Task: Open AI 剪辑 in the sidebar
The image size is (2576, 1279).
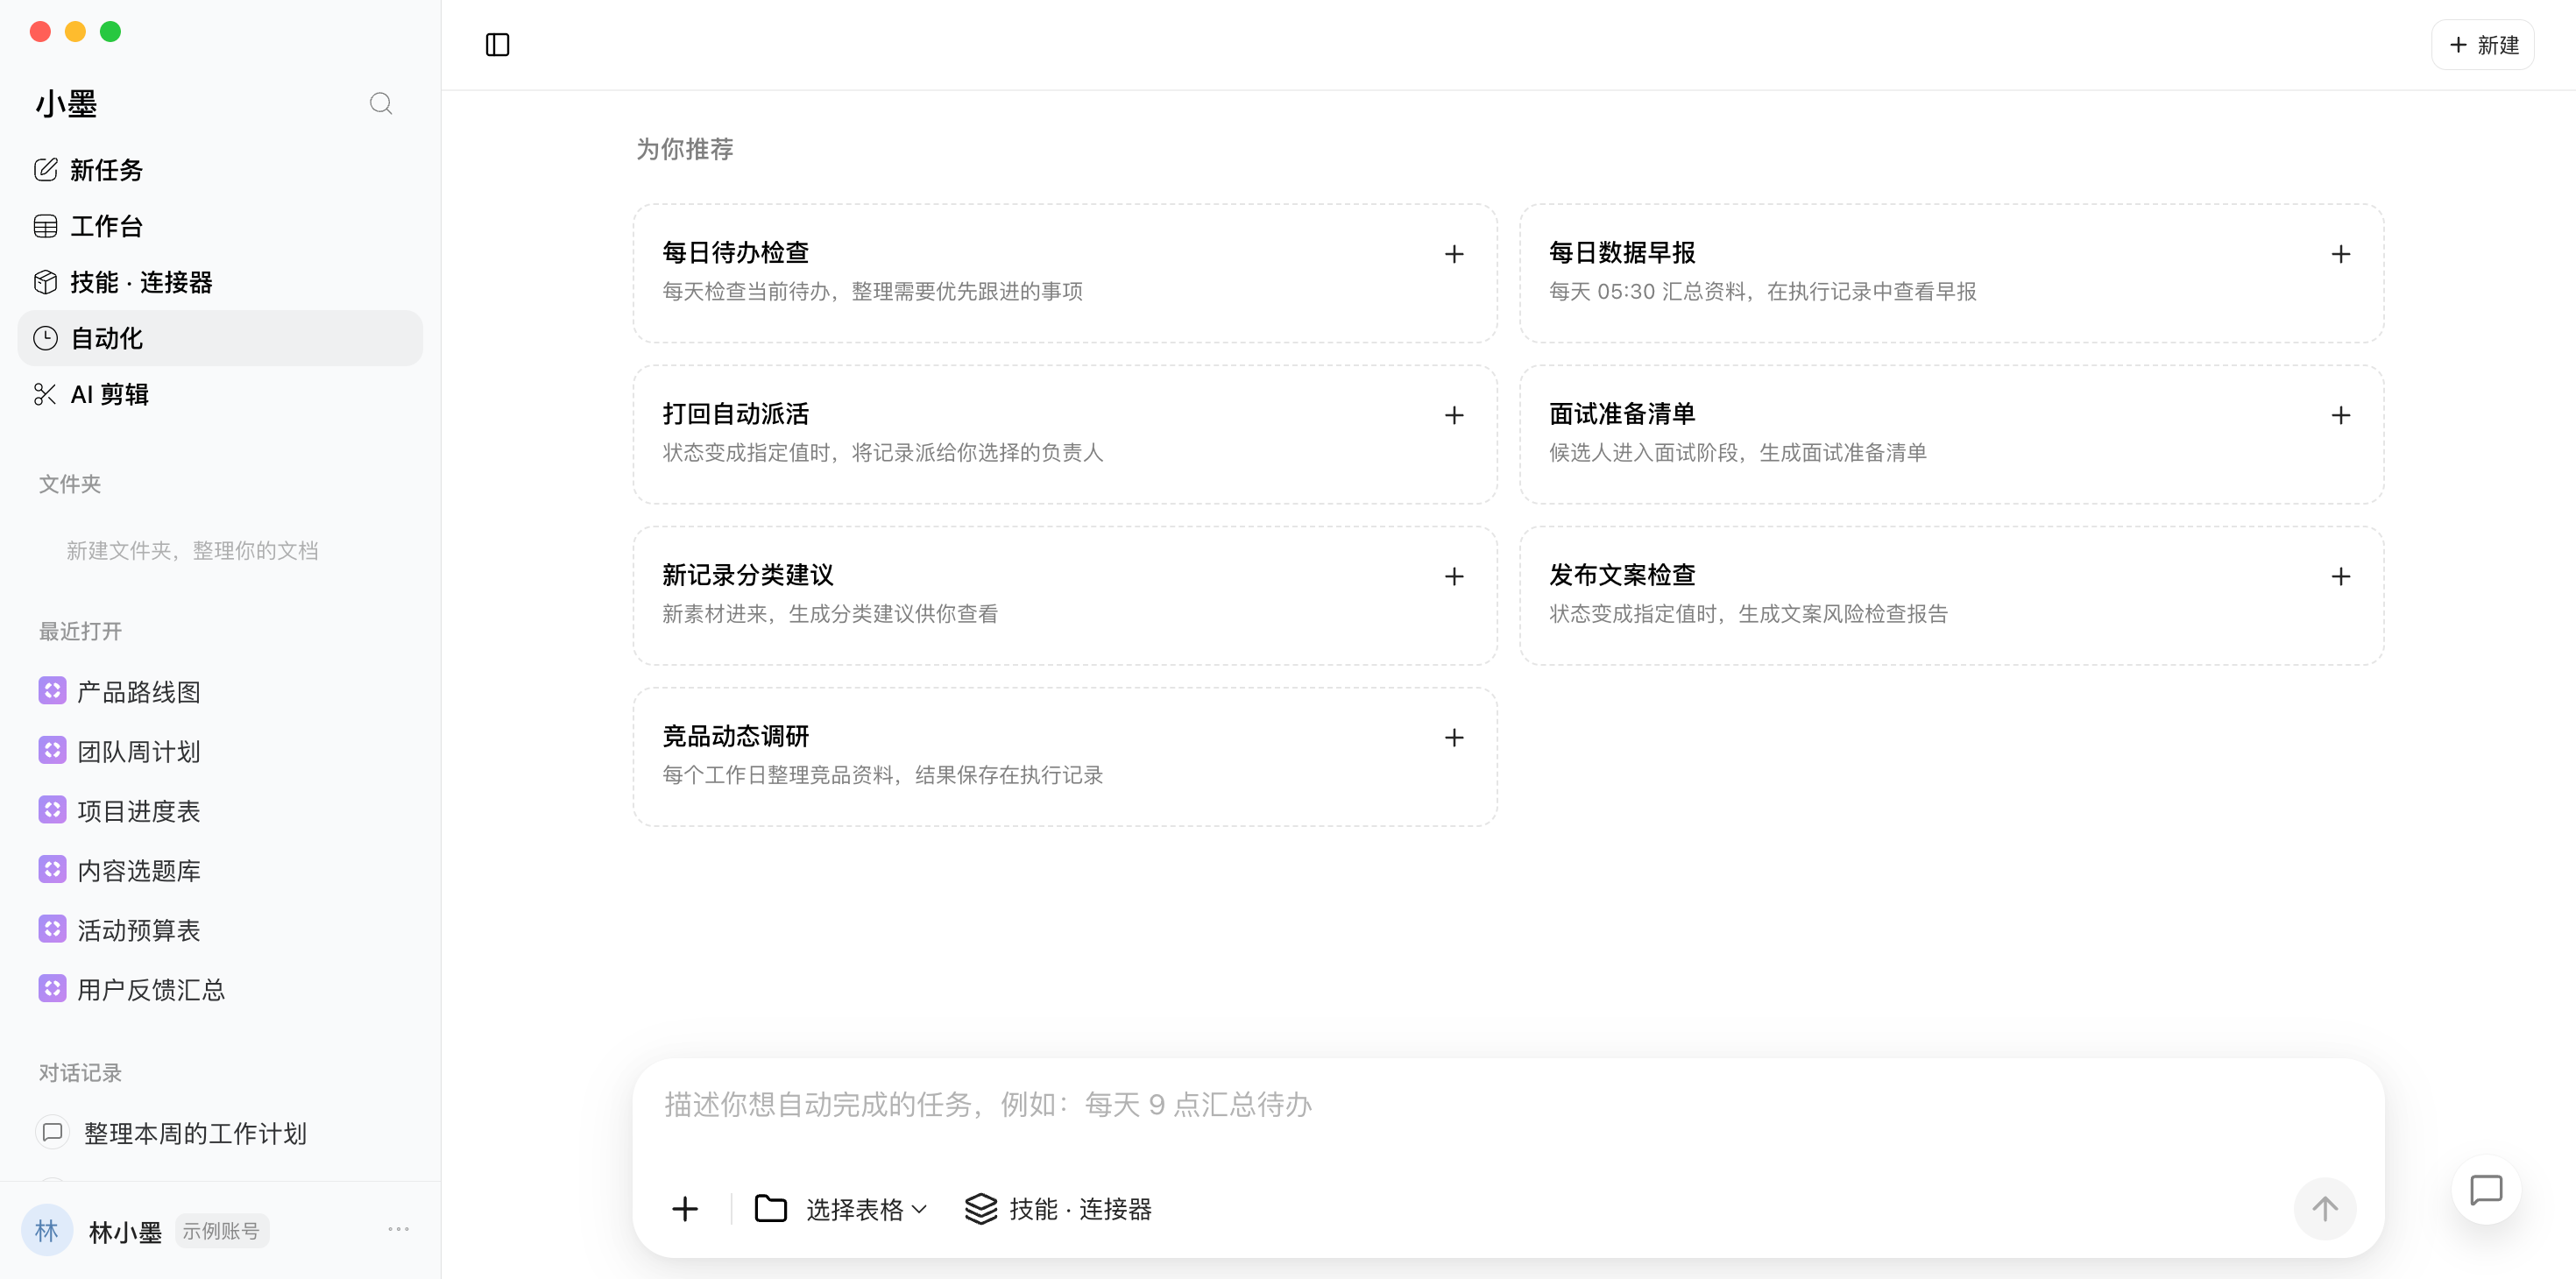Action: click(x=220, y=394)
